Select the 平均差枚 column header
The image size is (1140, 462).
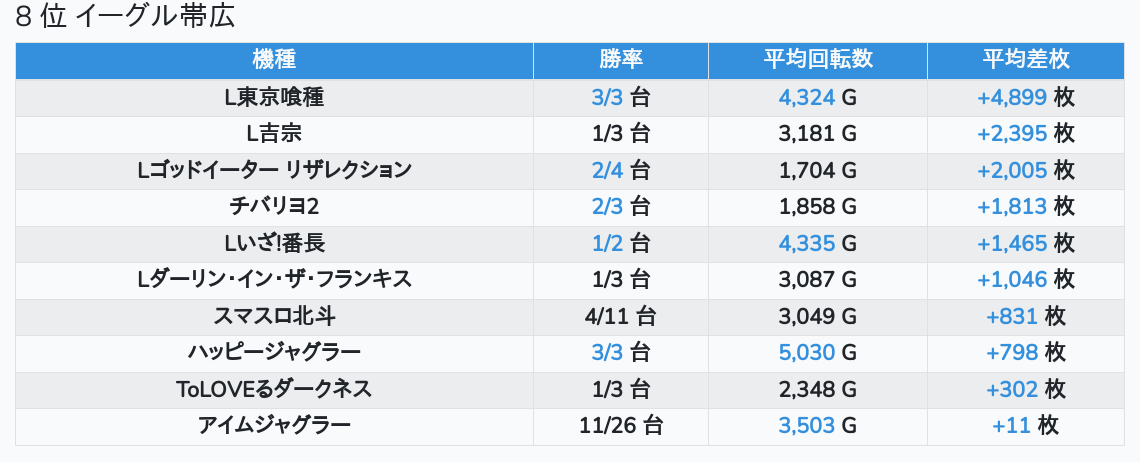click(1026, 60)
